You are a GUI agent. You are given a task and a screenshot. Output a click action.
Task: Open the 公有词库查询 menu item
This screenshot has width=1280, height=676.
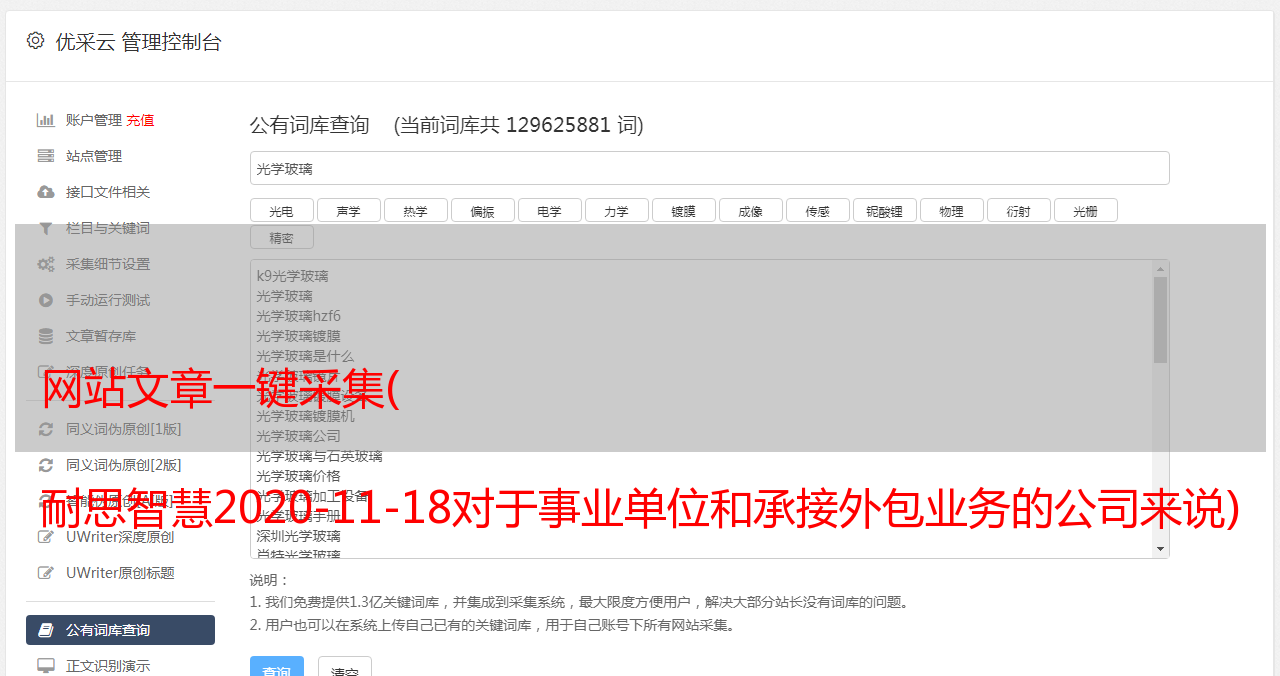120,630
